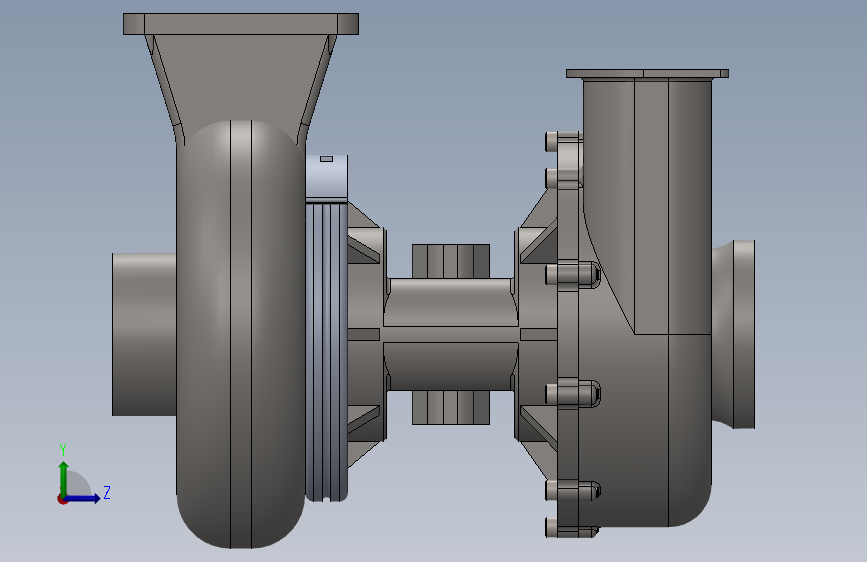This screenshot has width=867, height=562.
Task: Click the red X axis dot at triad origin
Action: coord(62,499)
